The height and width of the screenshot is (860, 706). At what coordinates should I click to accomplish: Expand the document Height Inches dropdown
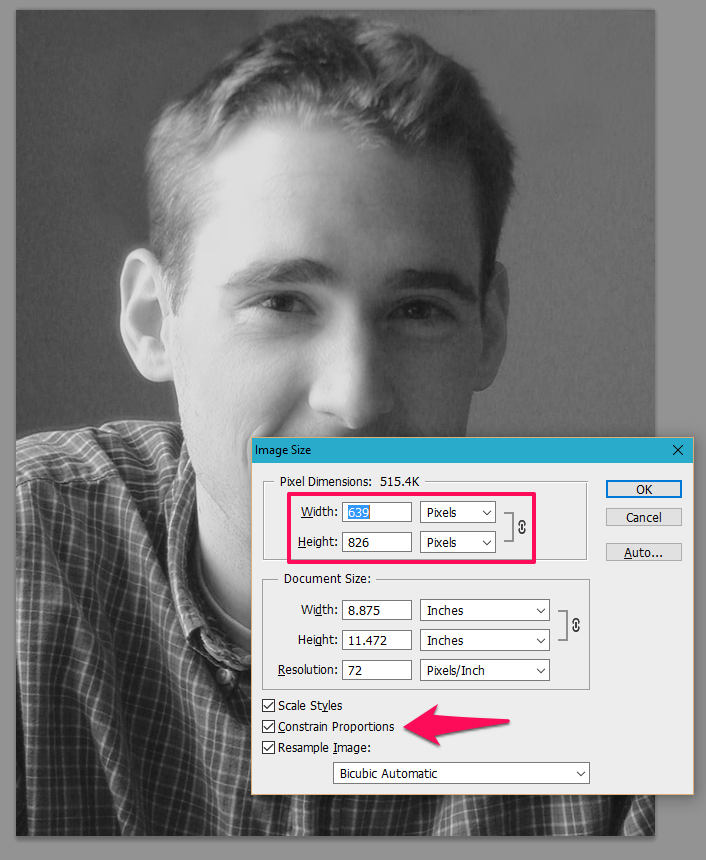485,640
